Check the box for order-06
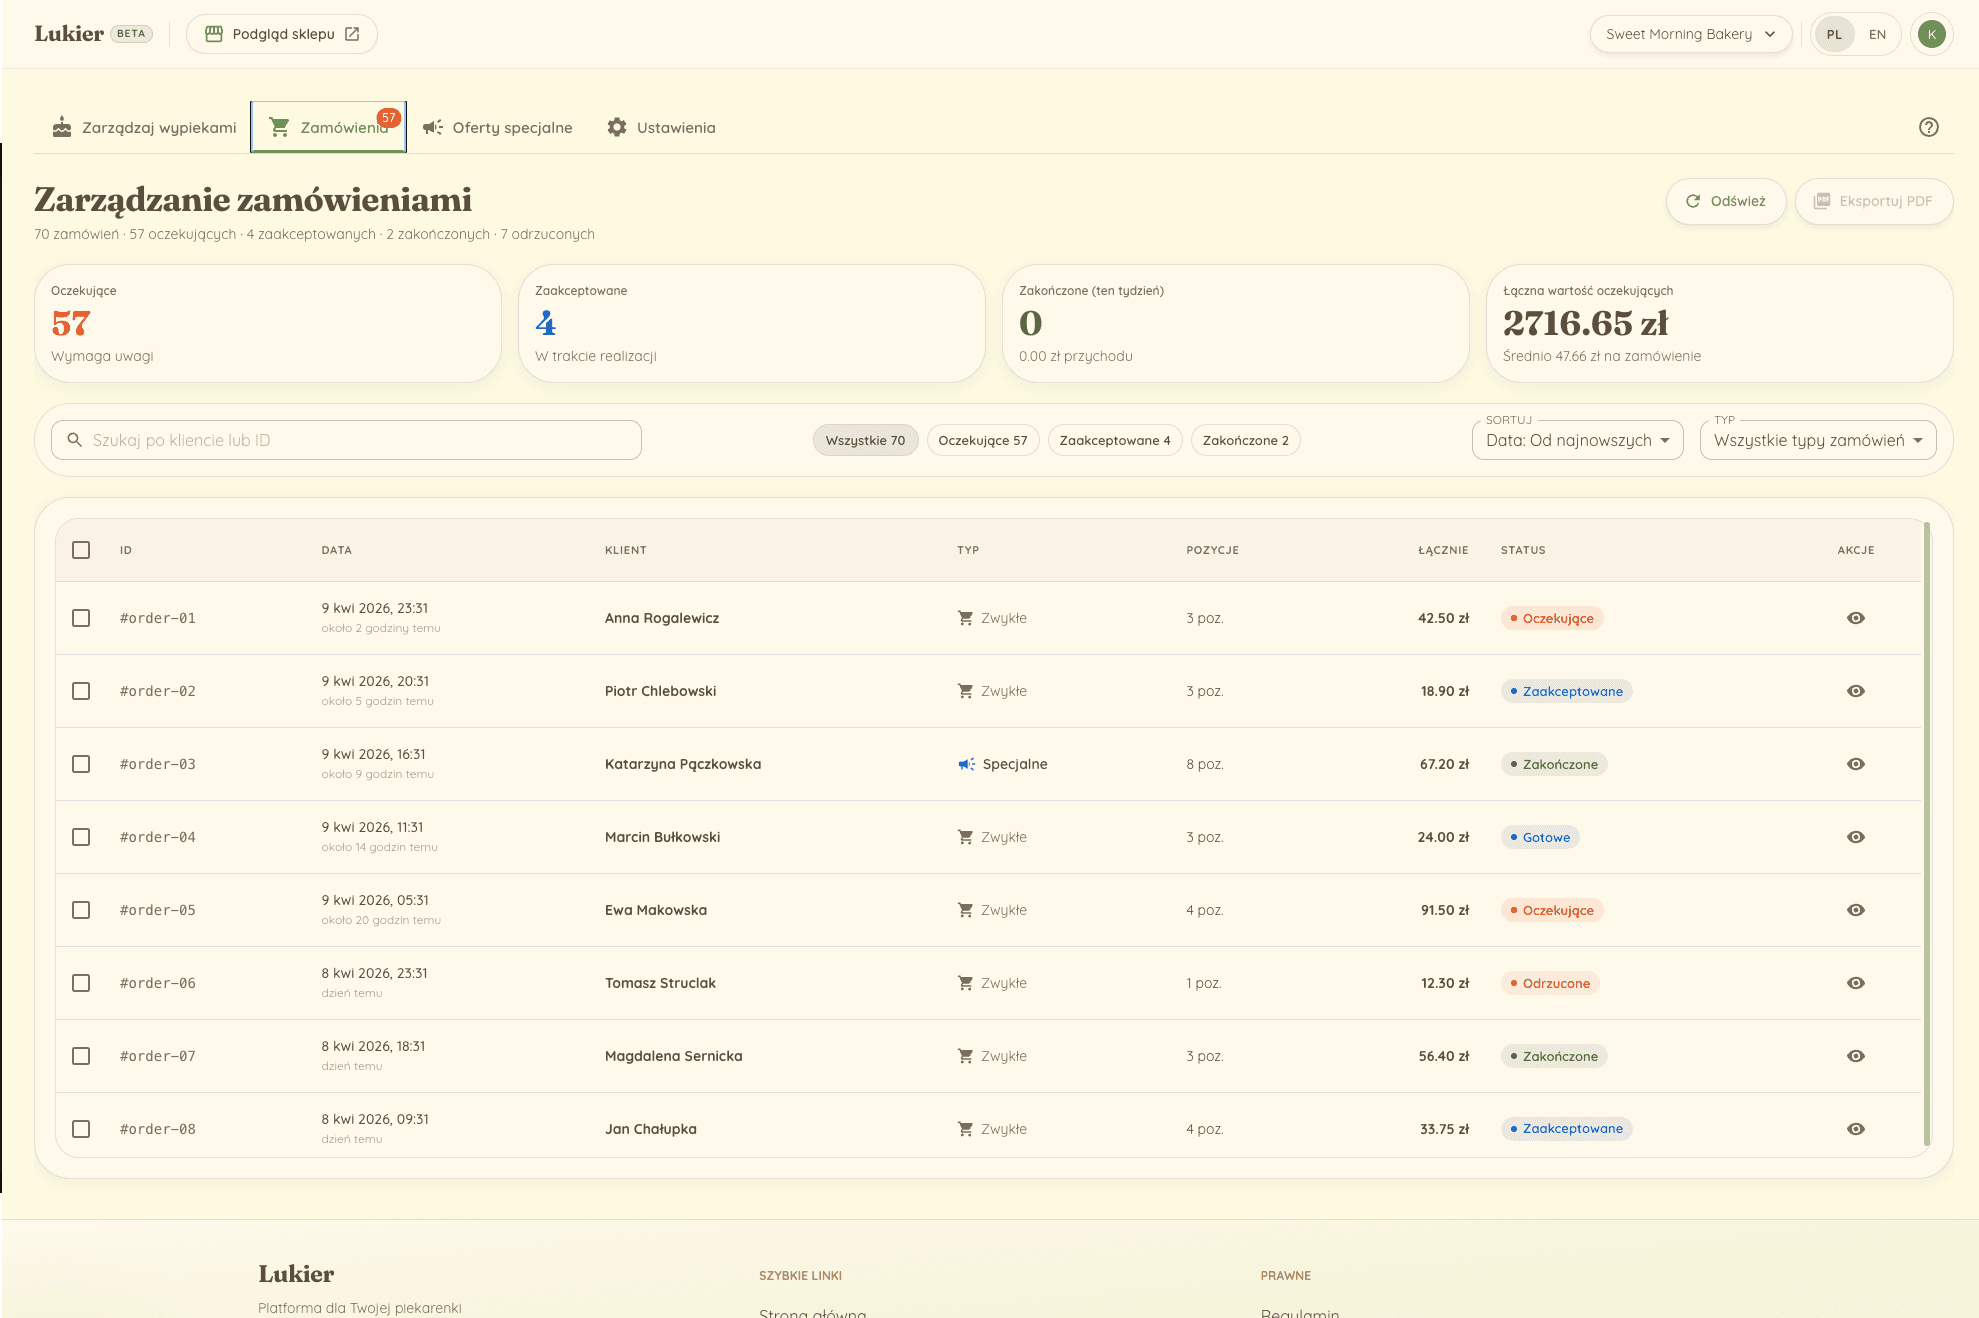Screen dimensions: 1979x1318 click(81, 983)
